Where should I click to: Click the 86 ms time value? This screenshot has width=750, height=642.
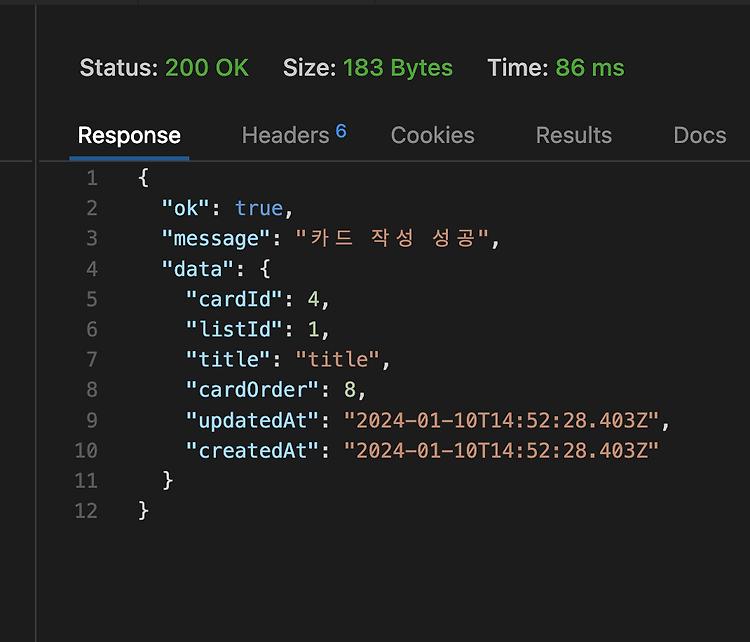coord(590,68)
